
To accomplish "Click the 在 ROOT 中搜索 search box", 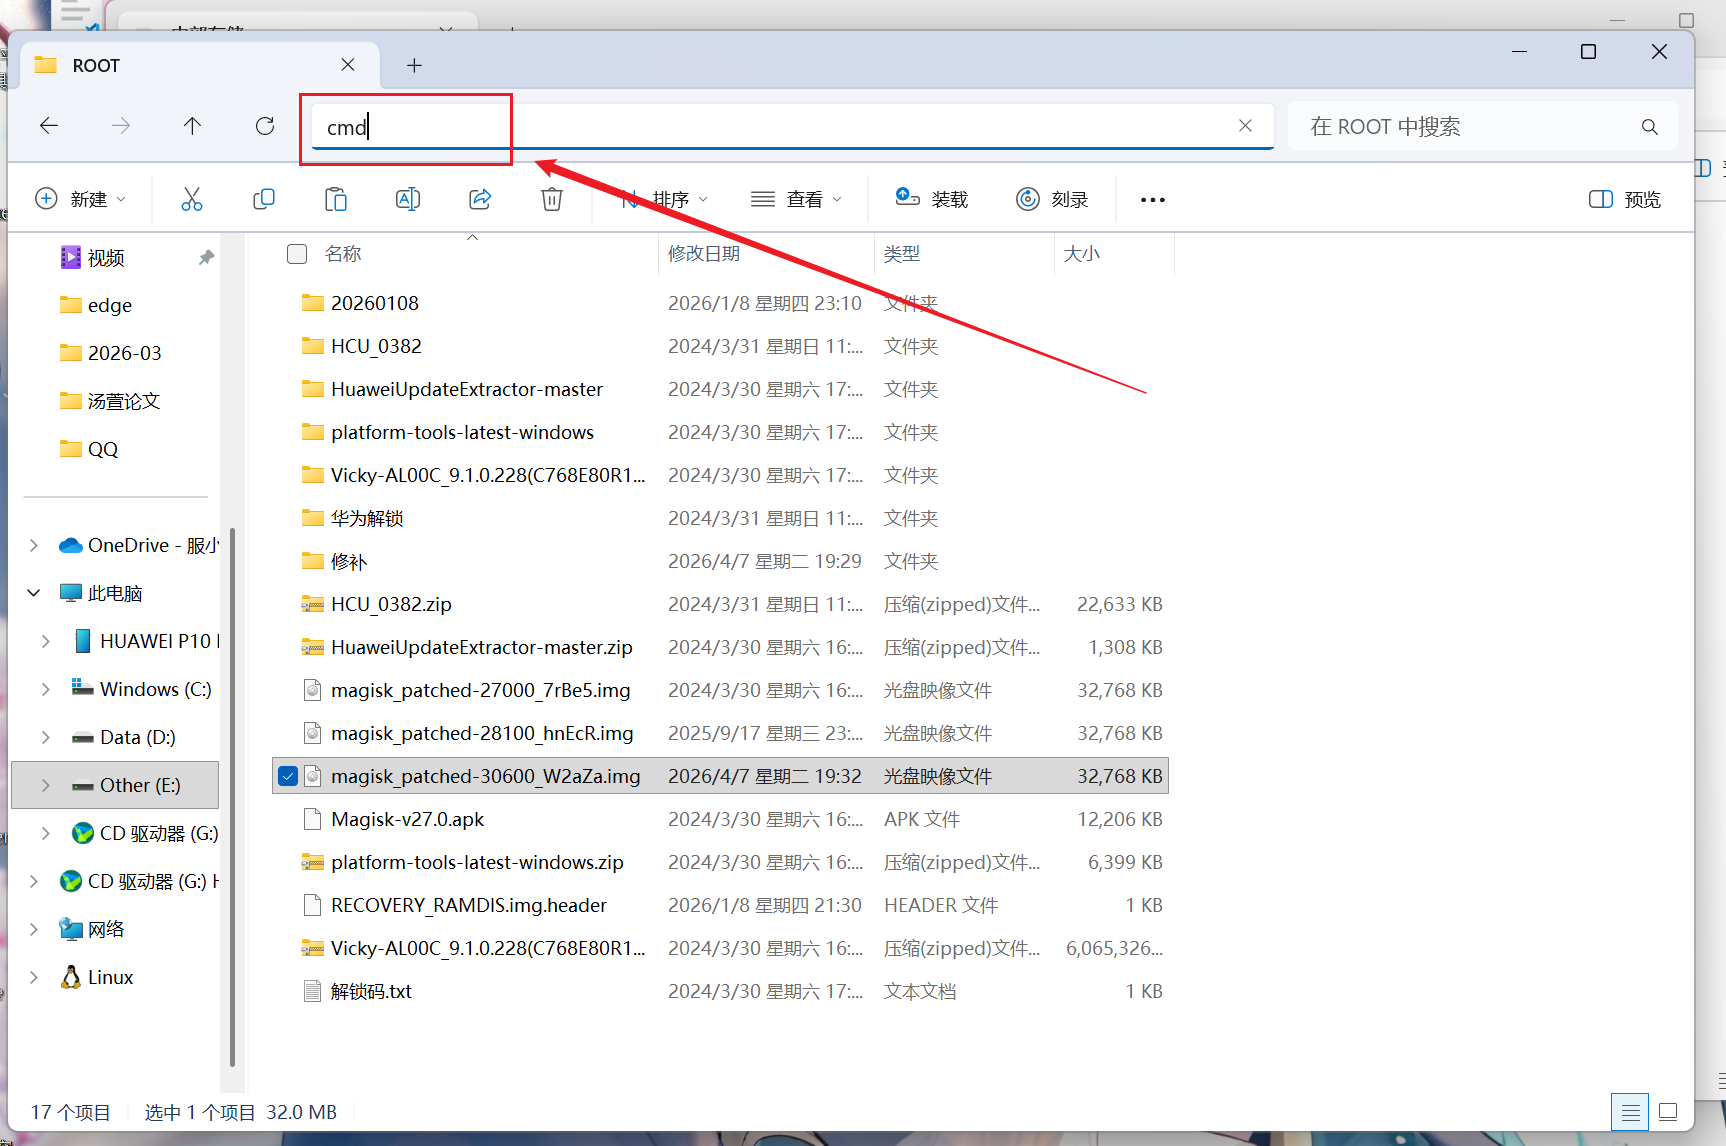I will 1470,127.
